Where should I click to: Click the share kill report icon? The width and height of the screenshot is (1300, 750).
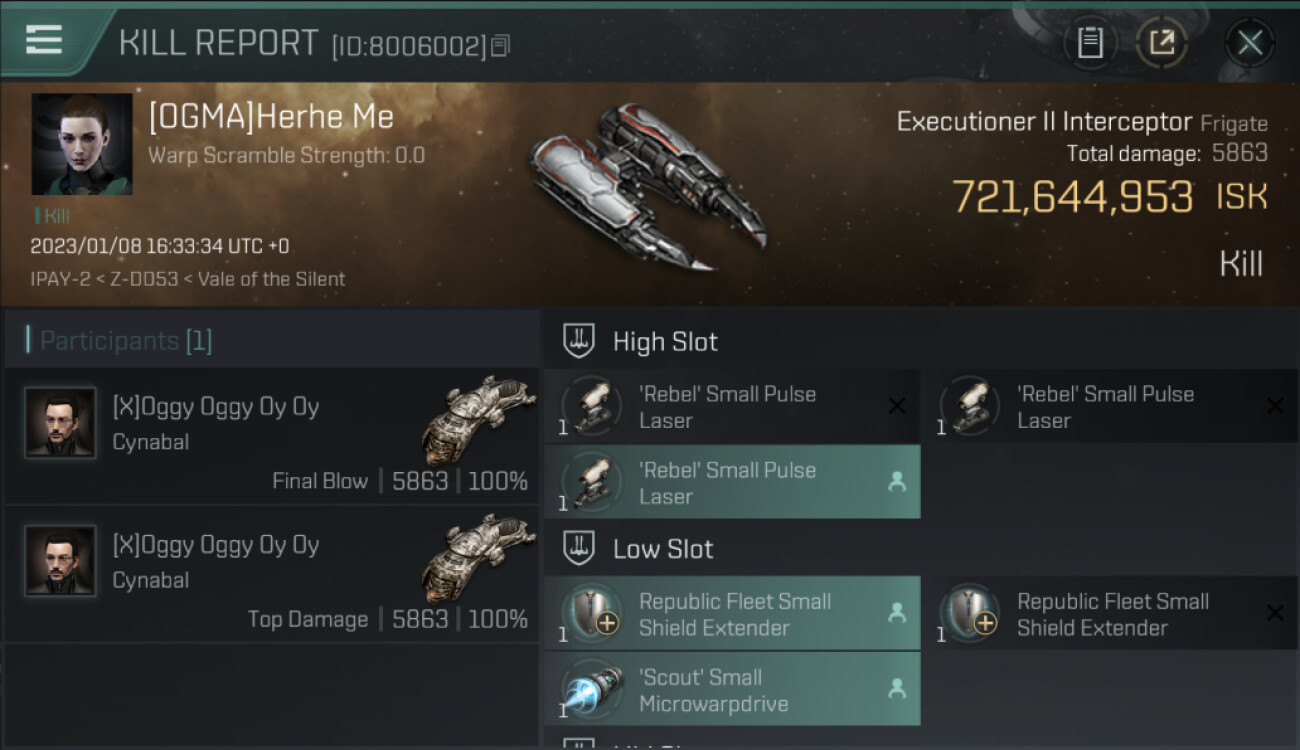pyautogui.click(x=1161, y=43)
